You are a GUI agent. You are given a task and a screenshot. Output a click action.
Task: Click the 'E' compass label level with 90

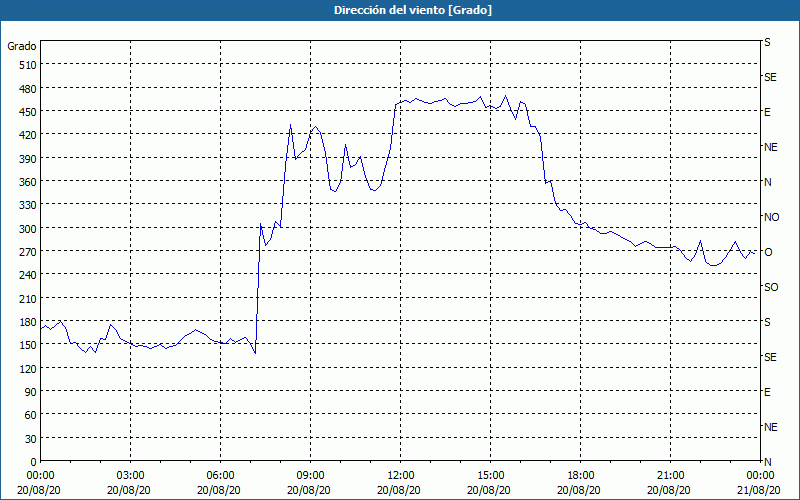(x=767, y=392)
